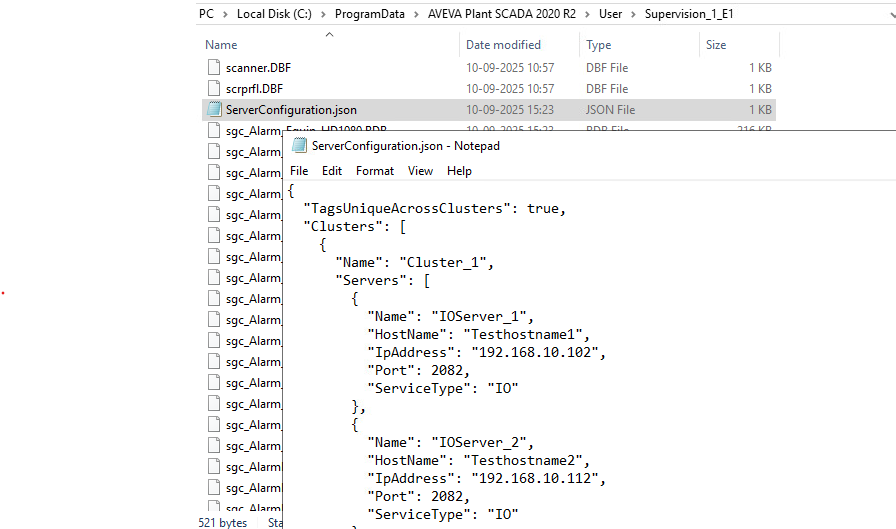Open the Edit menu in Notepad
Screen dimensions: 896x529
[x=331, y=171]
